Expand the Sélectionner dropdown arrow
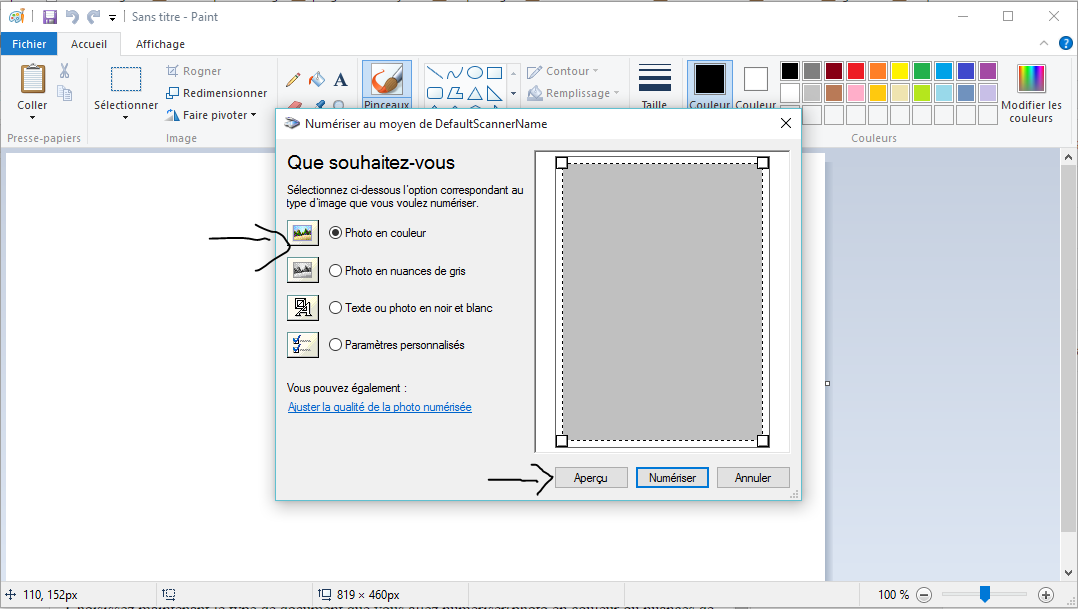Screen dimensions: 1078x609 pyautogui.click(x=126, y=118)
